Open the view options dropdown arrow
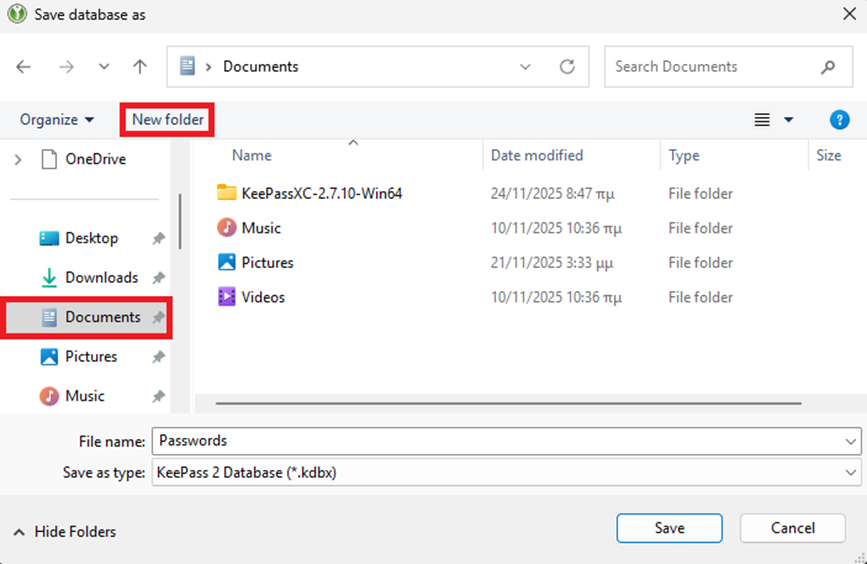This screenshot has width=867, height=564. pyautogui.click(x=788, y=120)
